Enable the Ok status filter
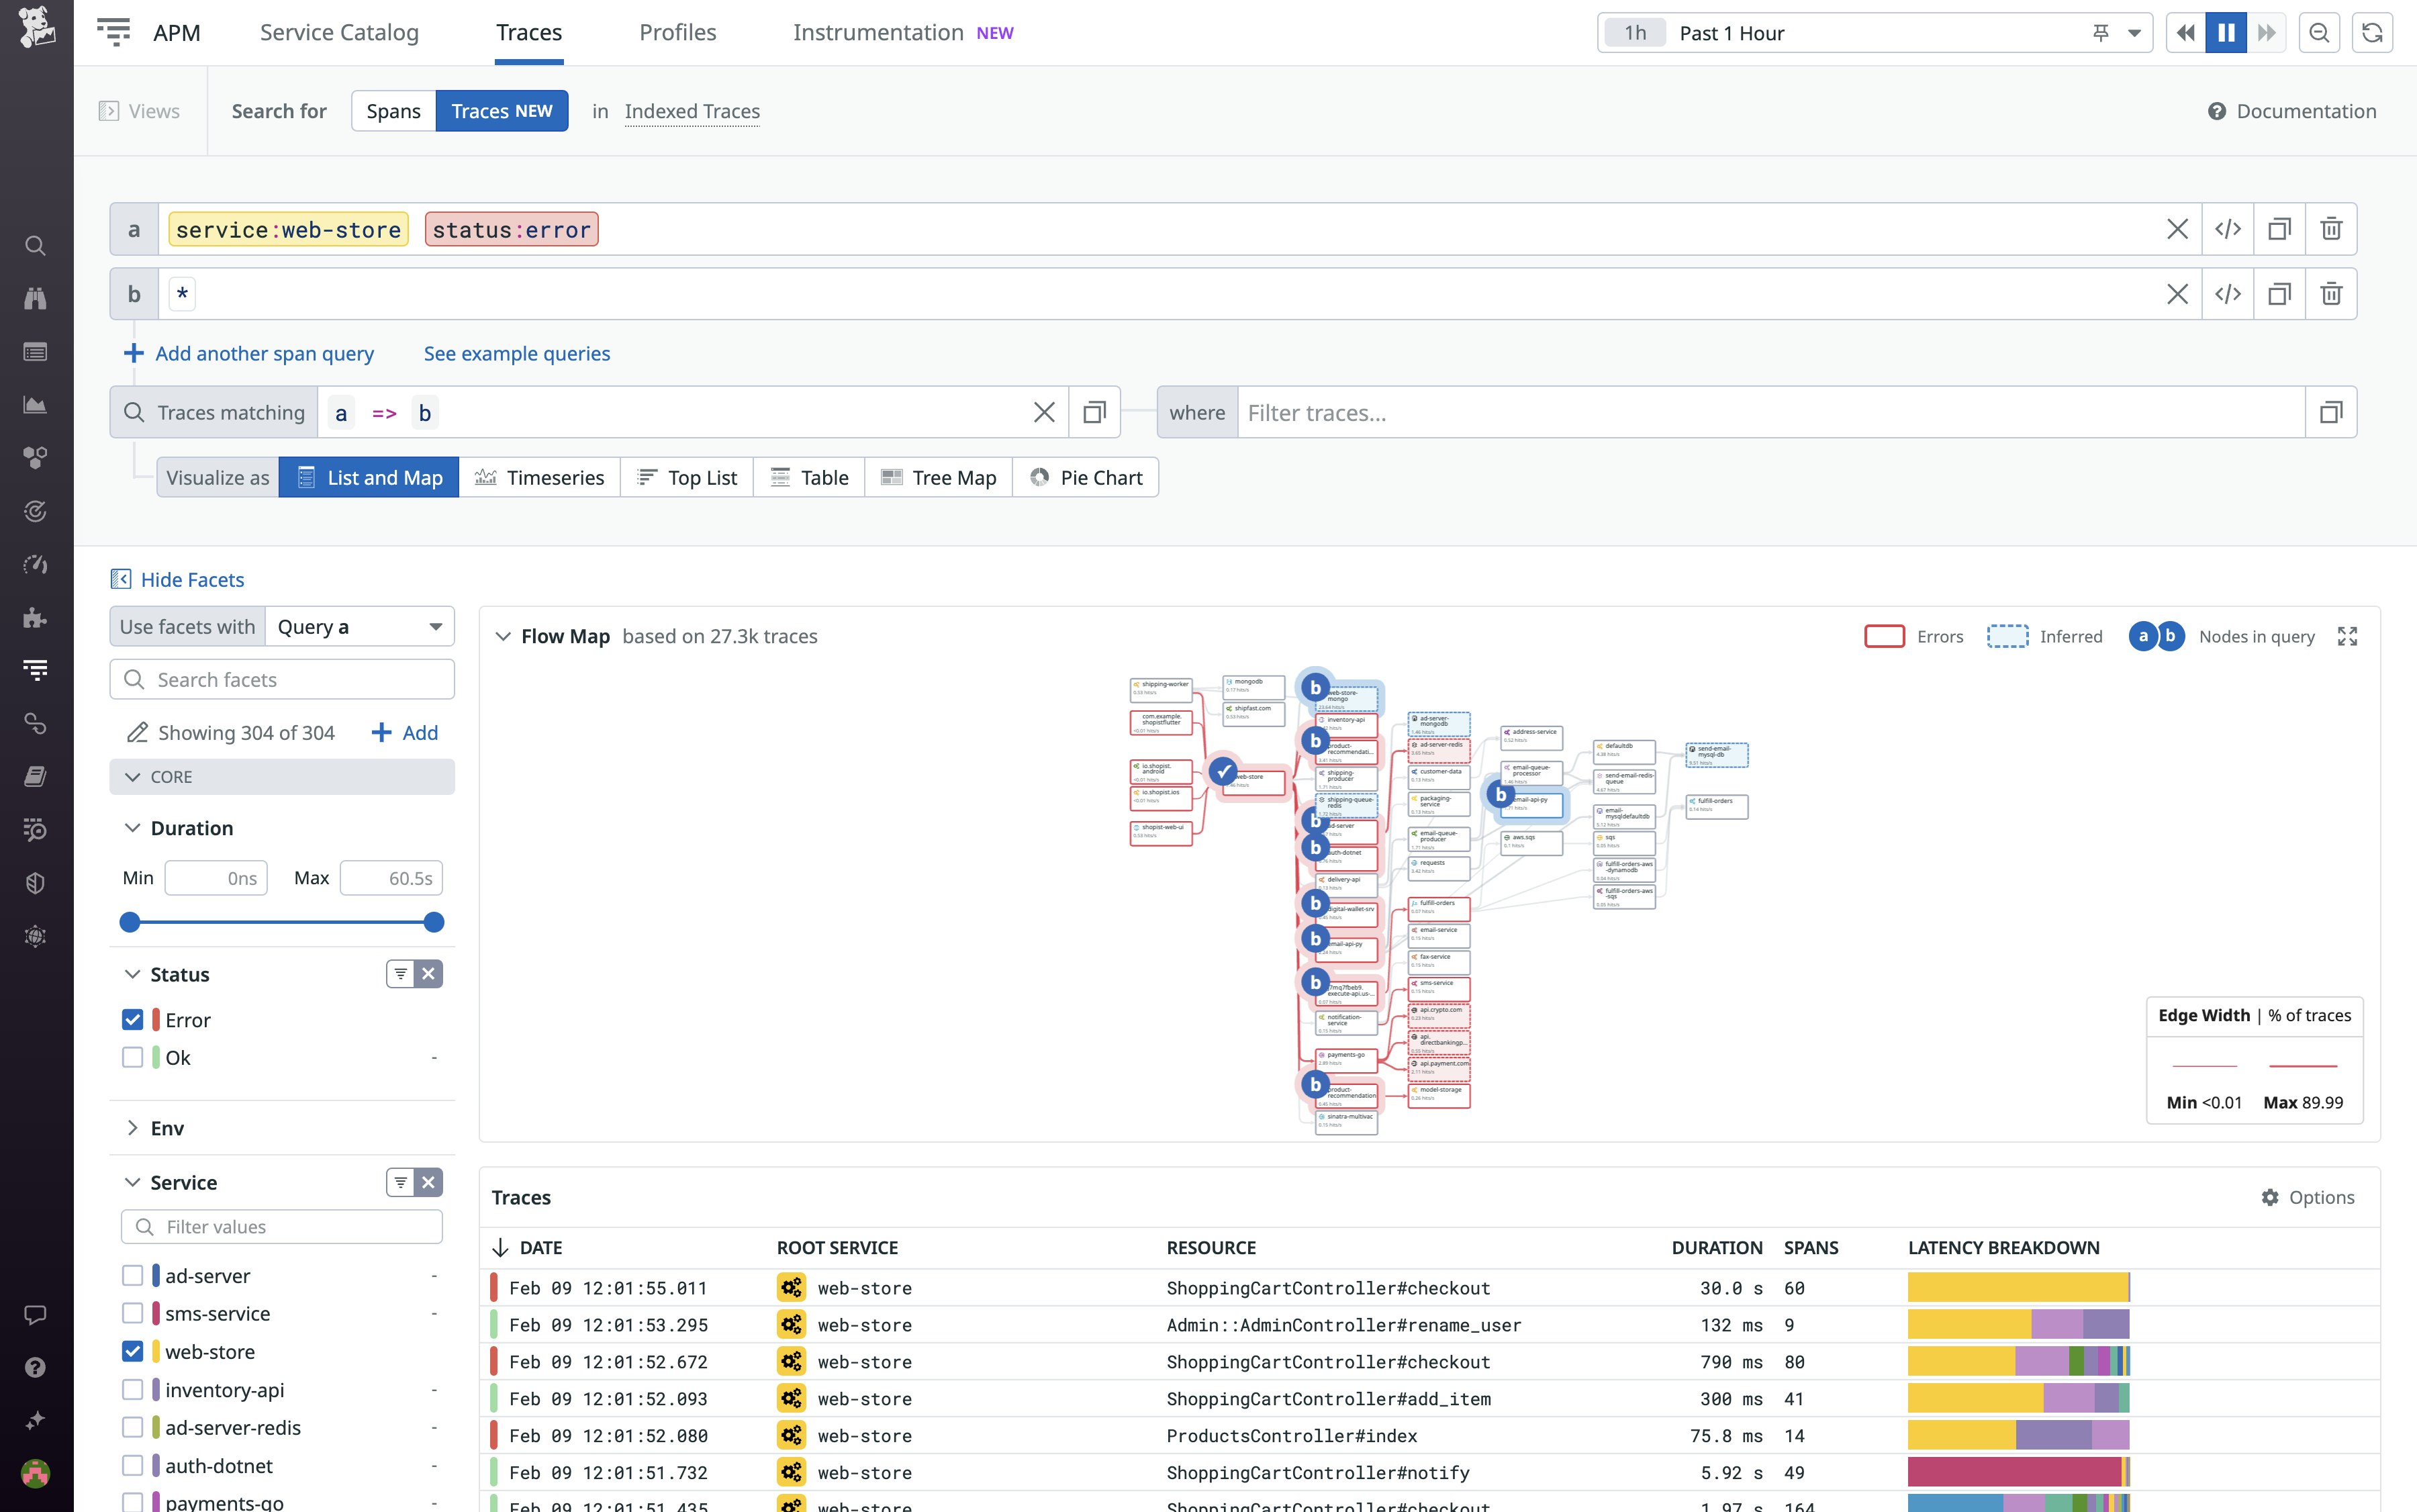Screen dimensions: 2417x1512 [132, 1057]
